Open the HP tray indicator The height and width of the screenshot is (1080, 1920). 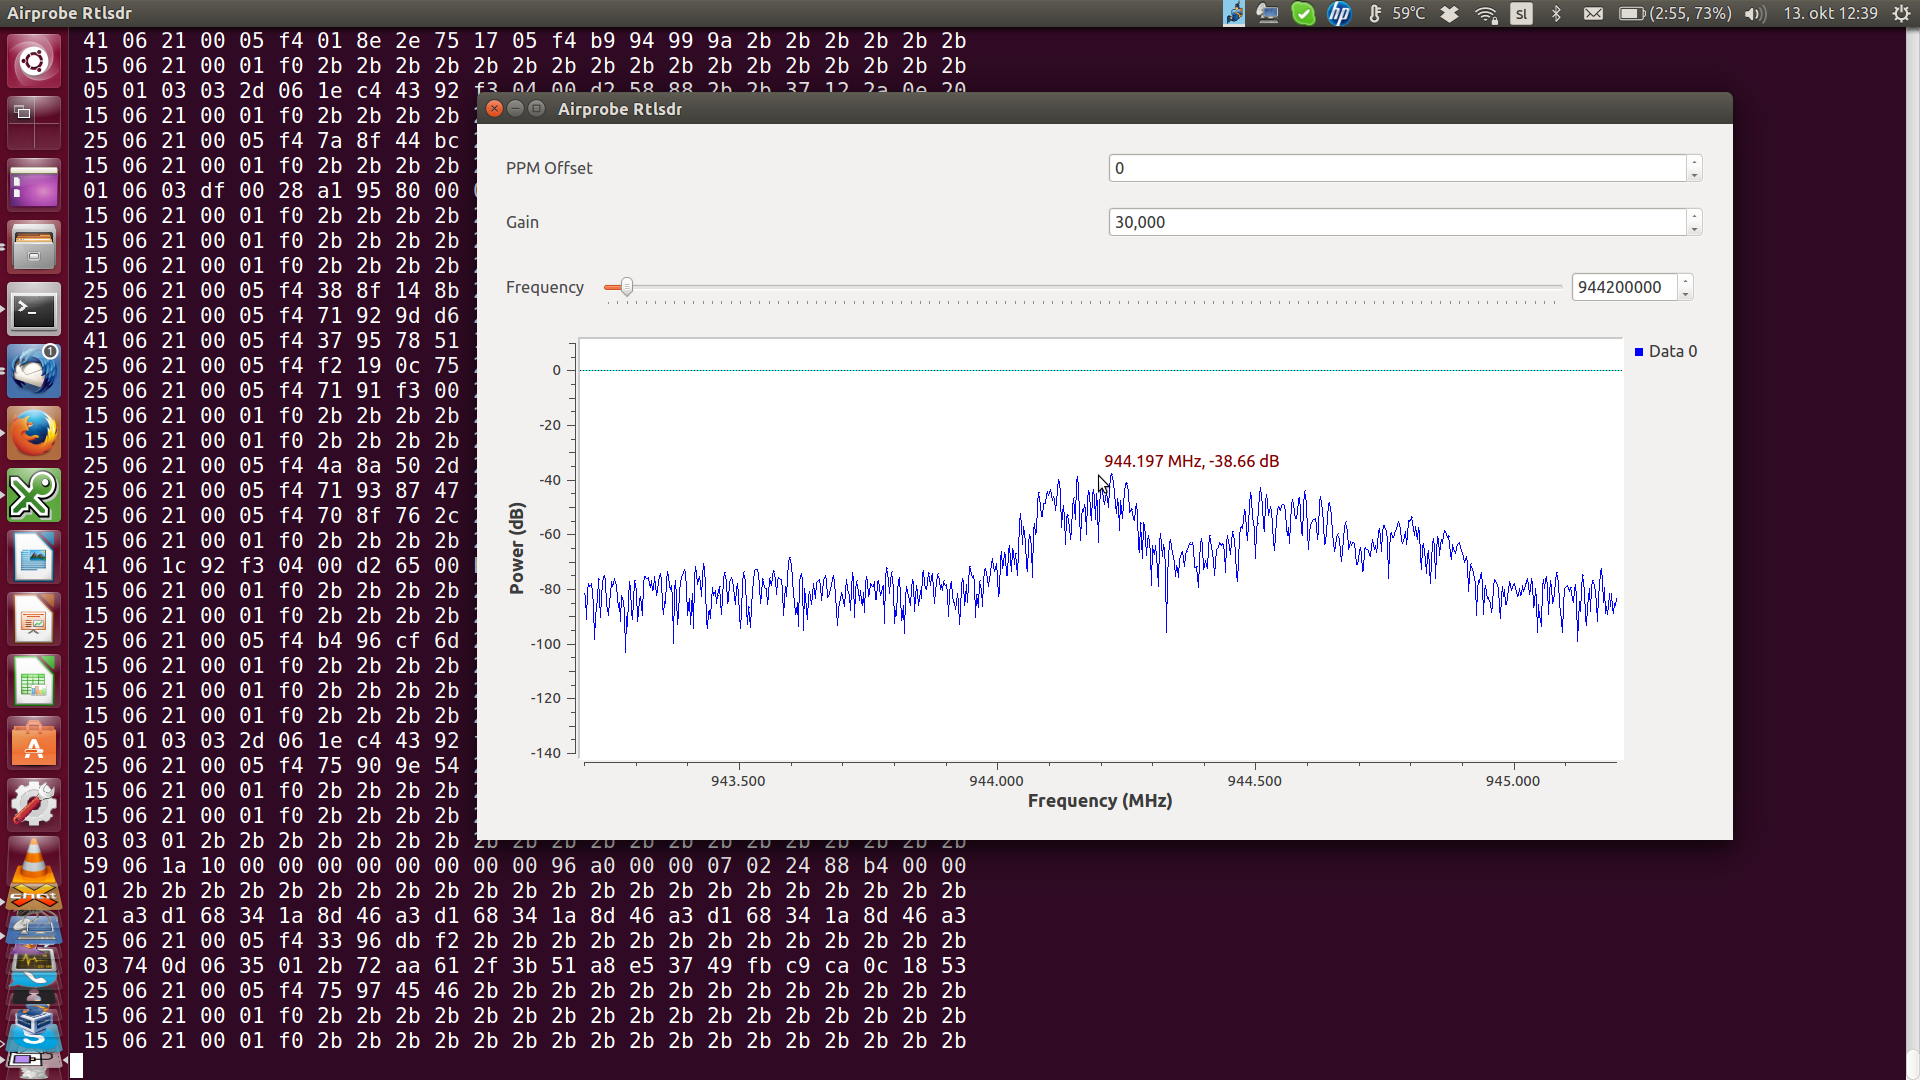1339,13
